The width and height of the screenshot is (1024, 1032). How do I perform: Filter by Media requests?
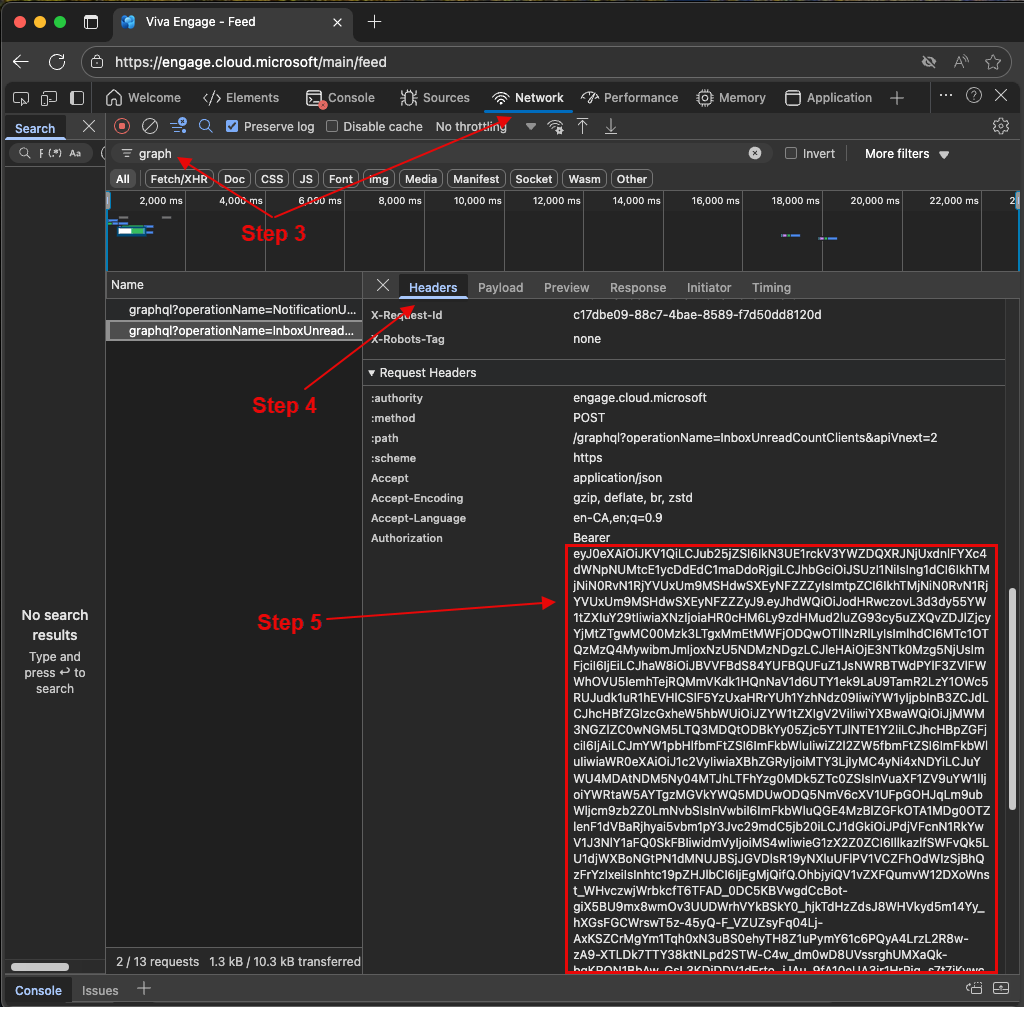(421, 179)
